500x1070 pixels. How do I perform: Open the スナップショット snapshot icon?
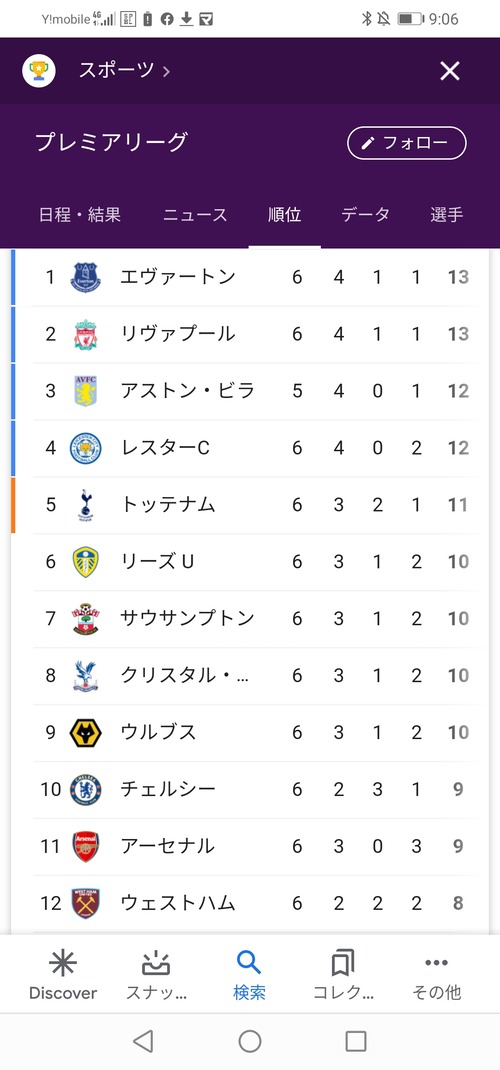tap(156, 964)
